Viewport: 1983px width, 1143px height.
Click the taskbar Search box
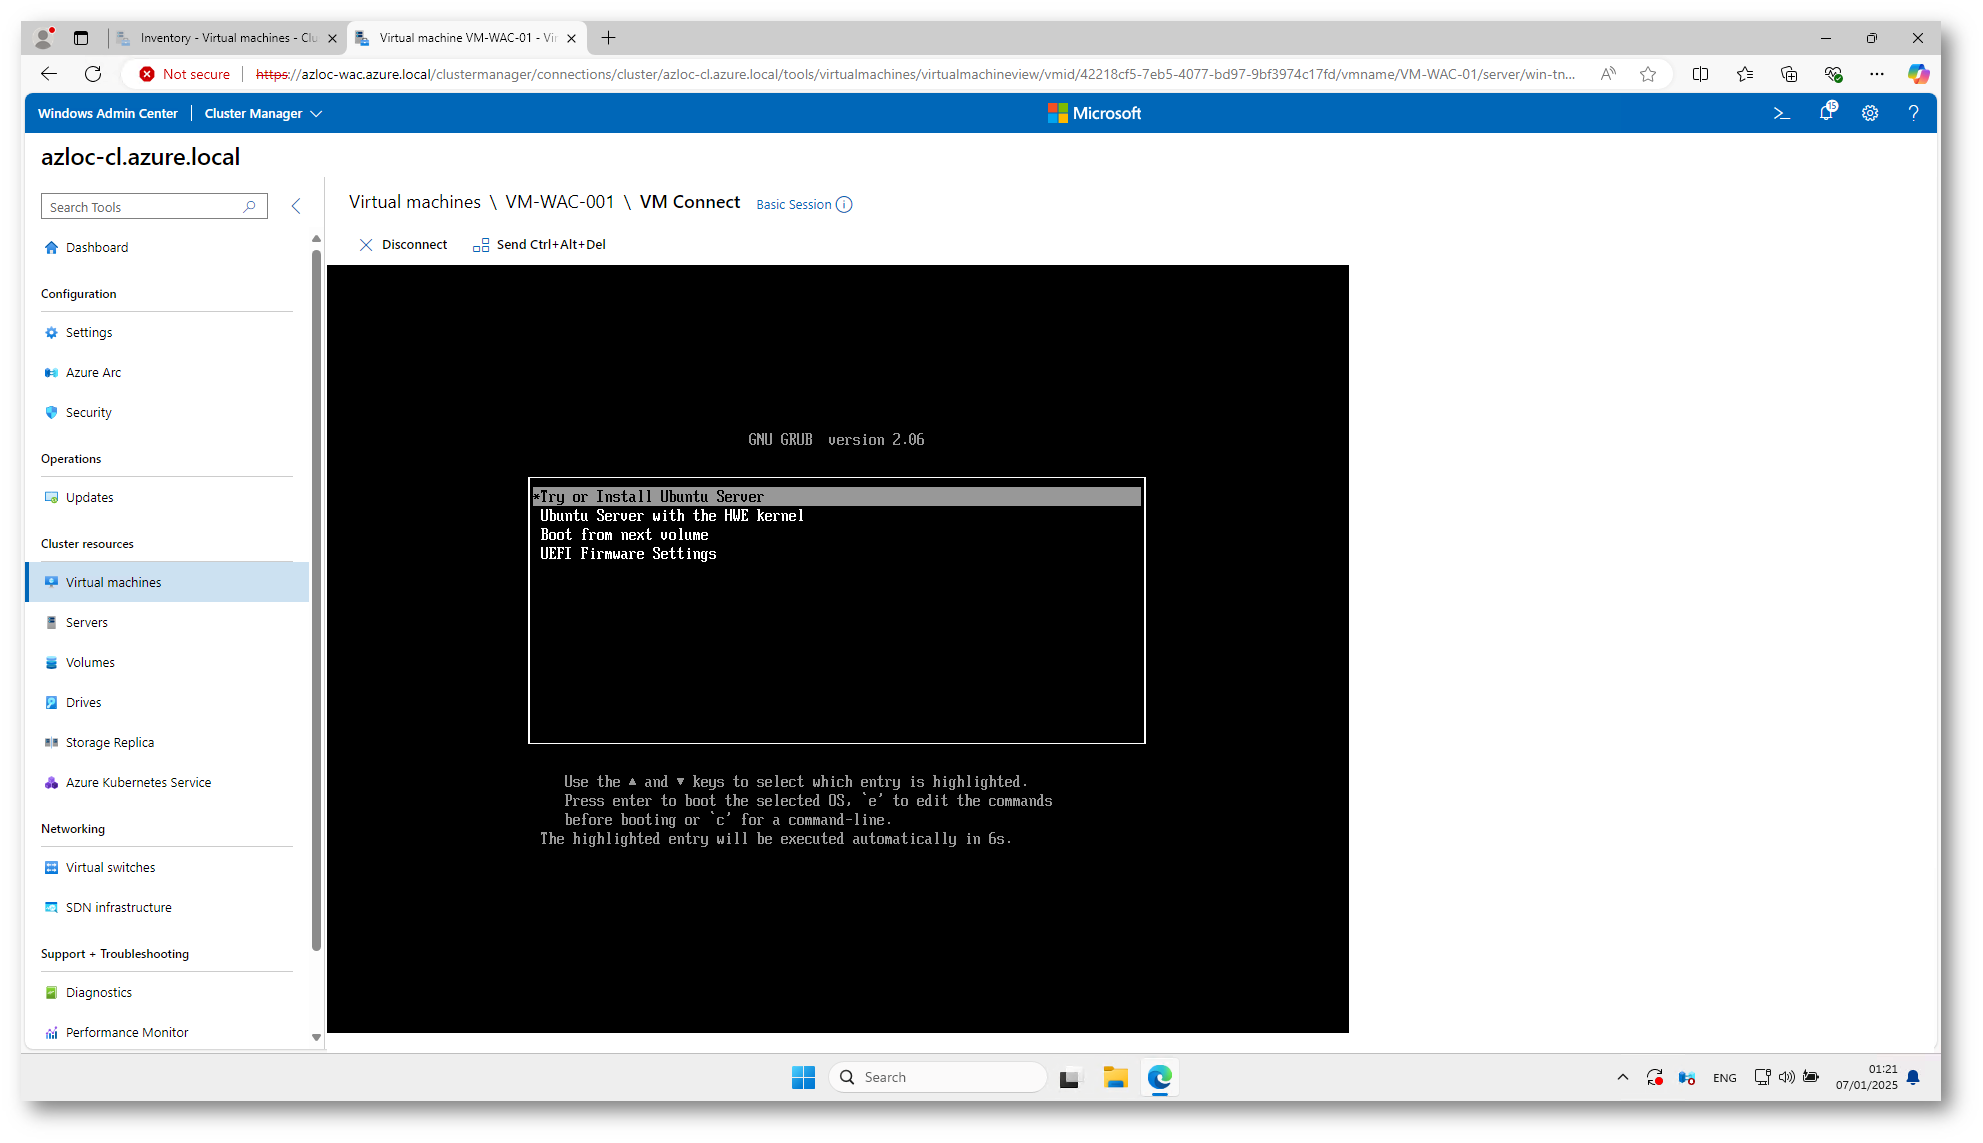(939, 1077)
